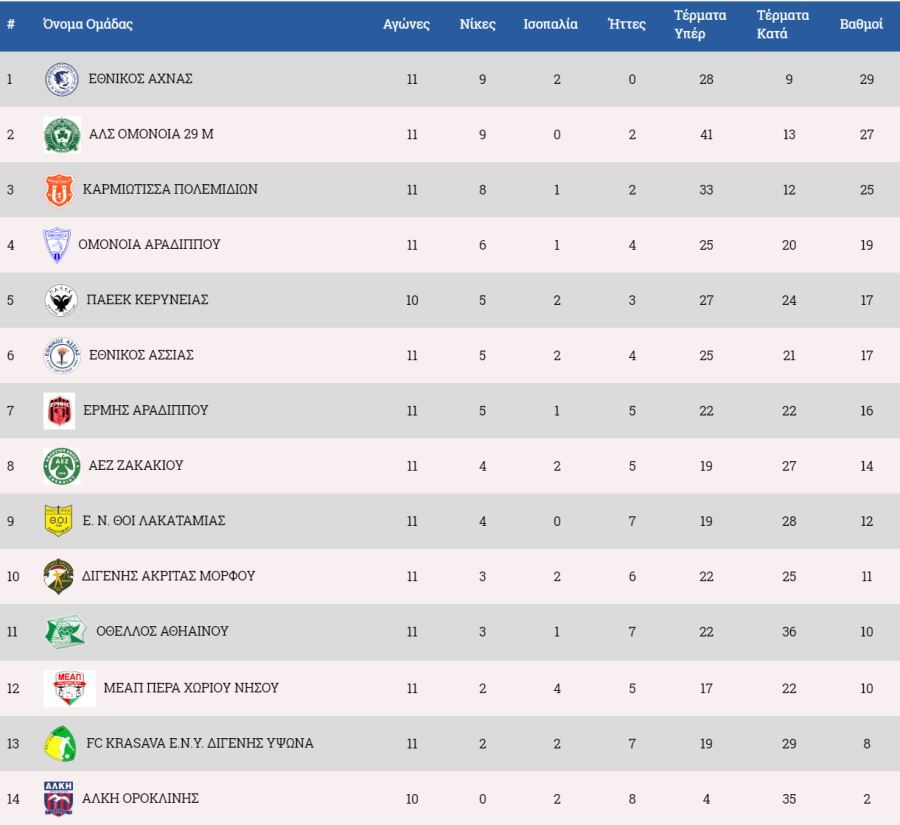
Task: Click the ΔΙΓΕΝΗΣ ΑΚΡΙΤΑΣ ΜΟΡΦΟΥ crest
Action: click(x=59, y=576)
